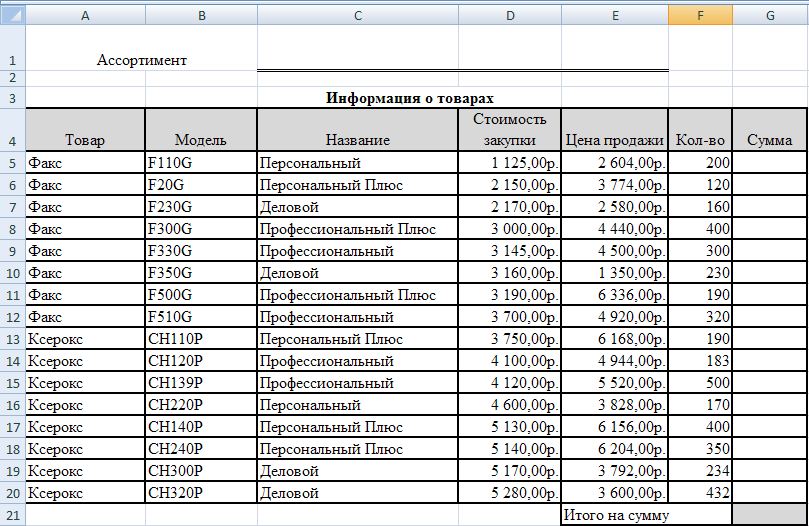Select row 4 header
Screen dimensions: 809x526
click(12, 130)
